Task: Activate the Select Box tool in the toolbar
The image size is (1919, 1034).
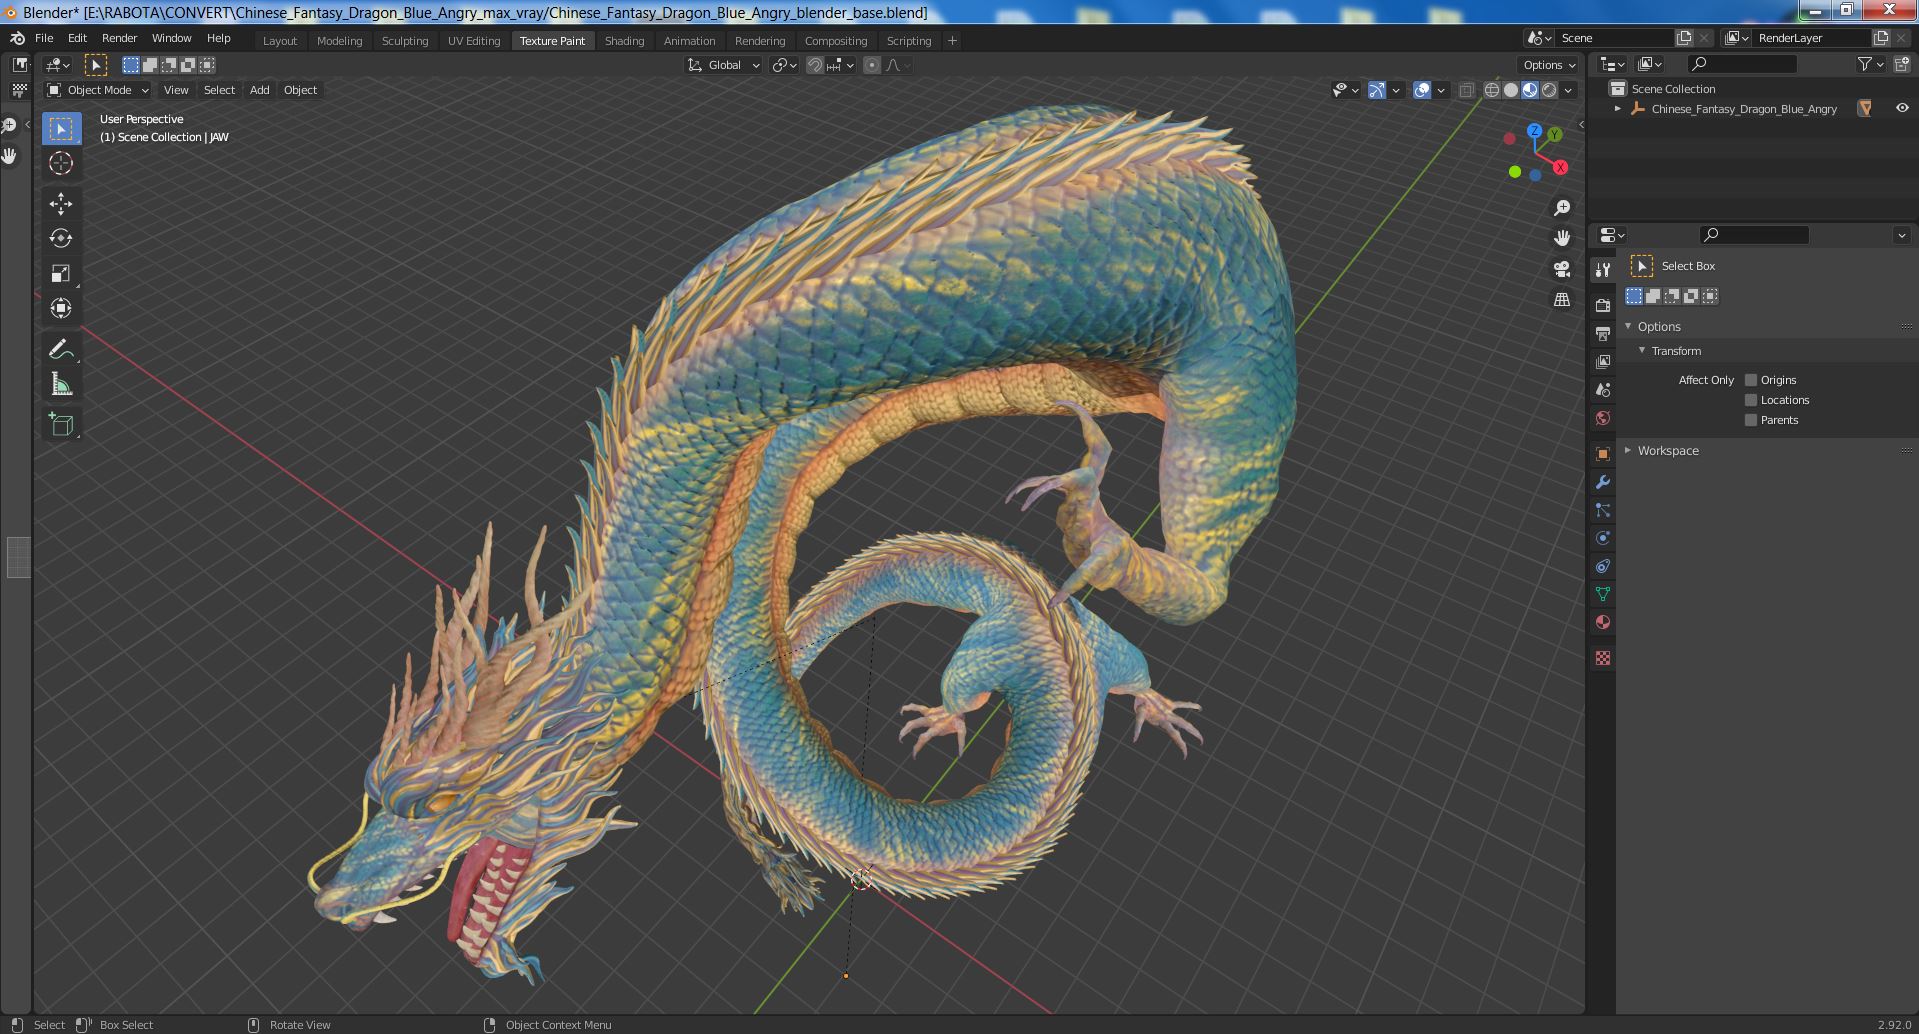Action: (x=61, y=128)
